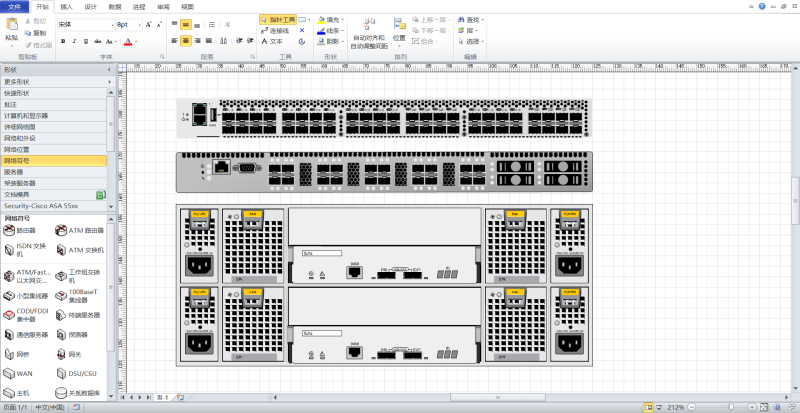Click the red font color A icon
The image size is (800, 413).
[x=128, y=41]
